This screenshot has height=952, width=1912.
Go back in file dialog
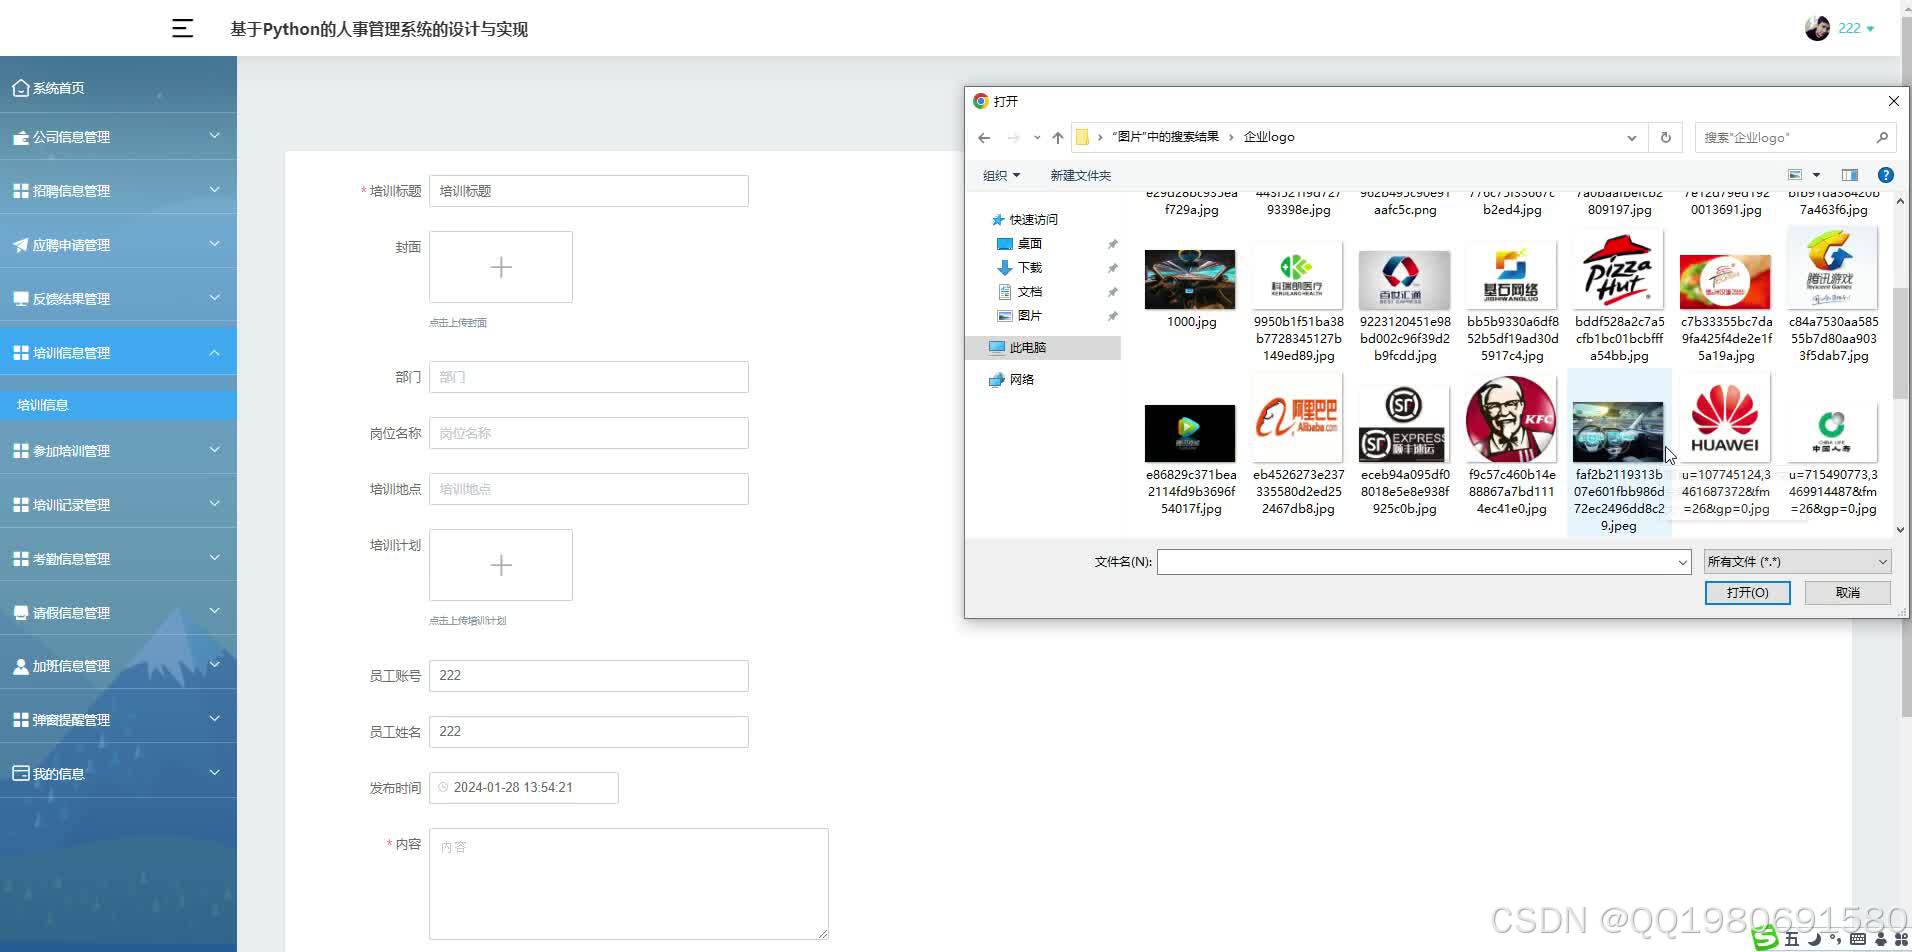point(984,138)
